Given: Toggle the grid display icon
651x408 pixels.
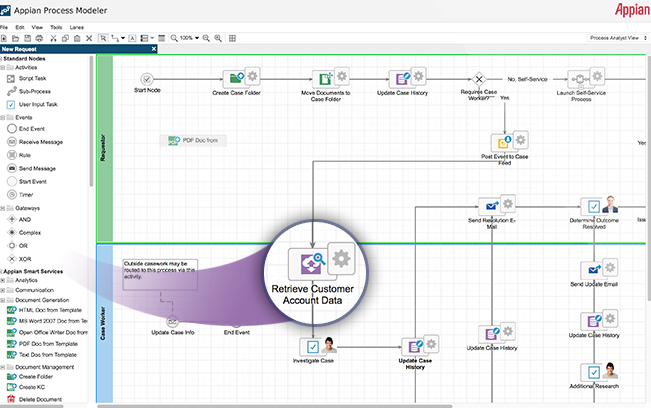Looking at the screenshot, I should pos(232,38).
